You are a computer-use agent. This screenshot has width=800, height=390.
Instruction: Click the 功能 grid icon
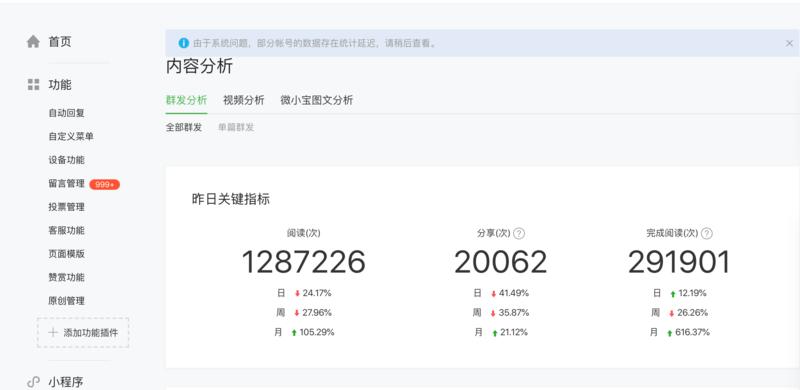33,85
